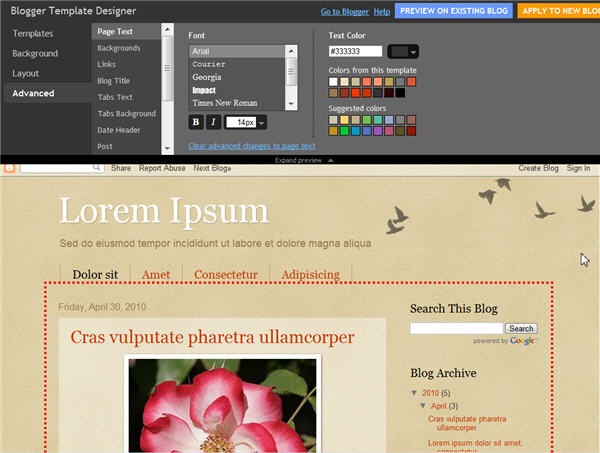The image size is (600, 453).
Task: Open the text color picker dropdown
Action: (x=403, y=52)
